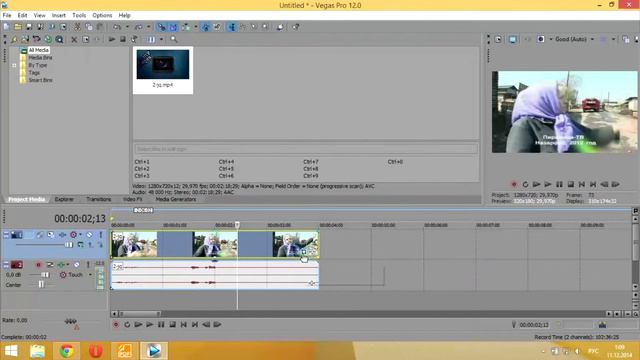The height and width of the screenshot is (360, 640).
Task: Switch to the Video FX tab
Action: click(133, 200)
